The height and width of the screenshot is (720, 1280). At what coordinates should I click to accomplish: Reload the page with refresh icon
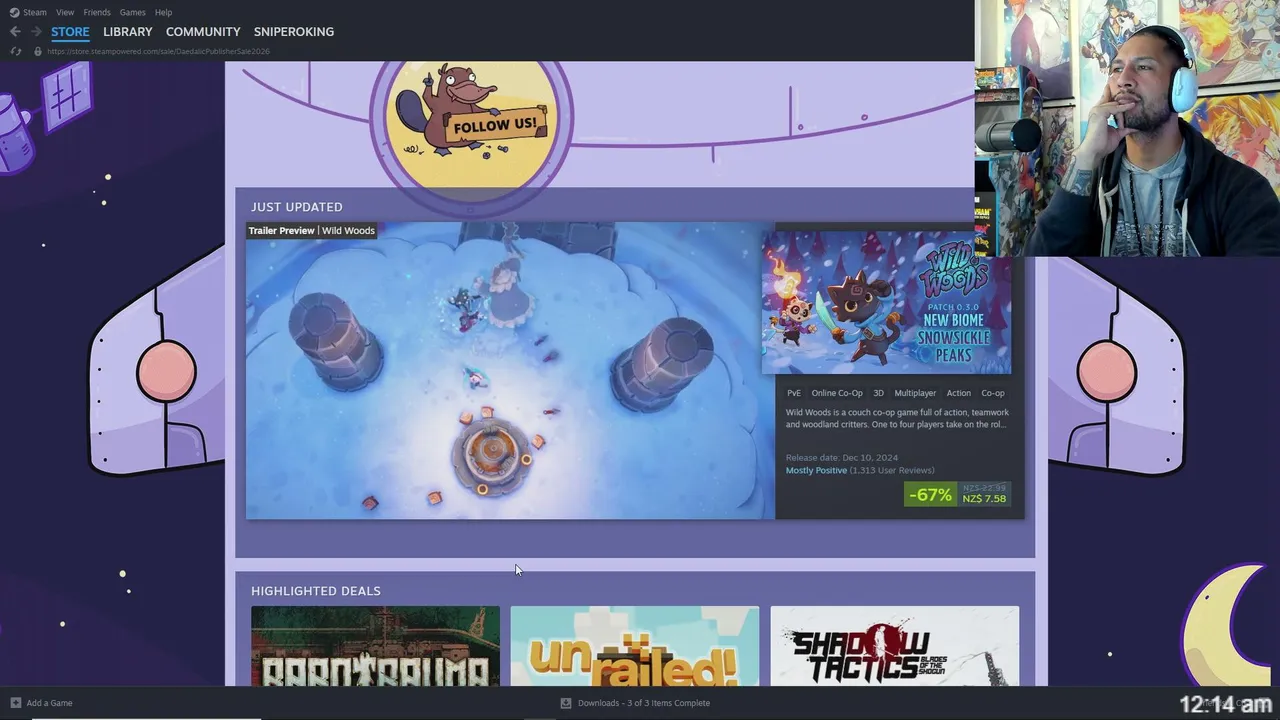[15, 51]
